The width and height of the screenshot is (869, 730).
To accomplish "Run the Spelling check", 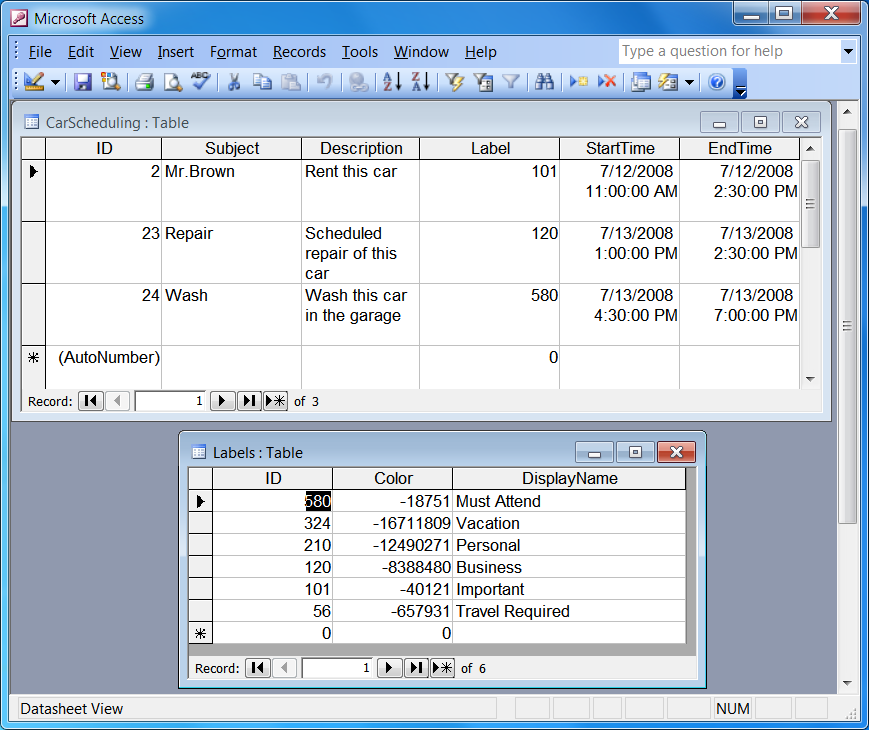I will (x=200, y=82).
